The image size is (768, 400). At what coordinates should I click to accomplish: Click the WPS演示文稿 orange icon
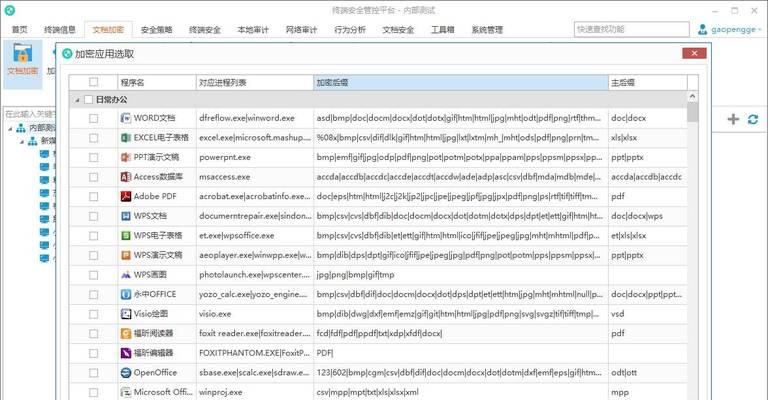[126, 255]
